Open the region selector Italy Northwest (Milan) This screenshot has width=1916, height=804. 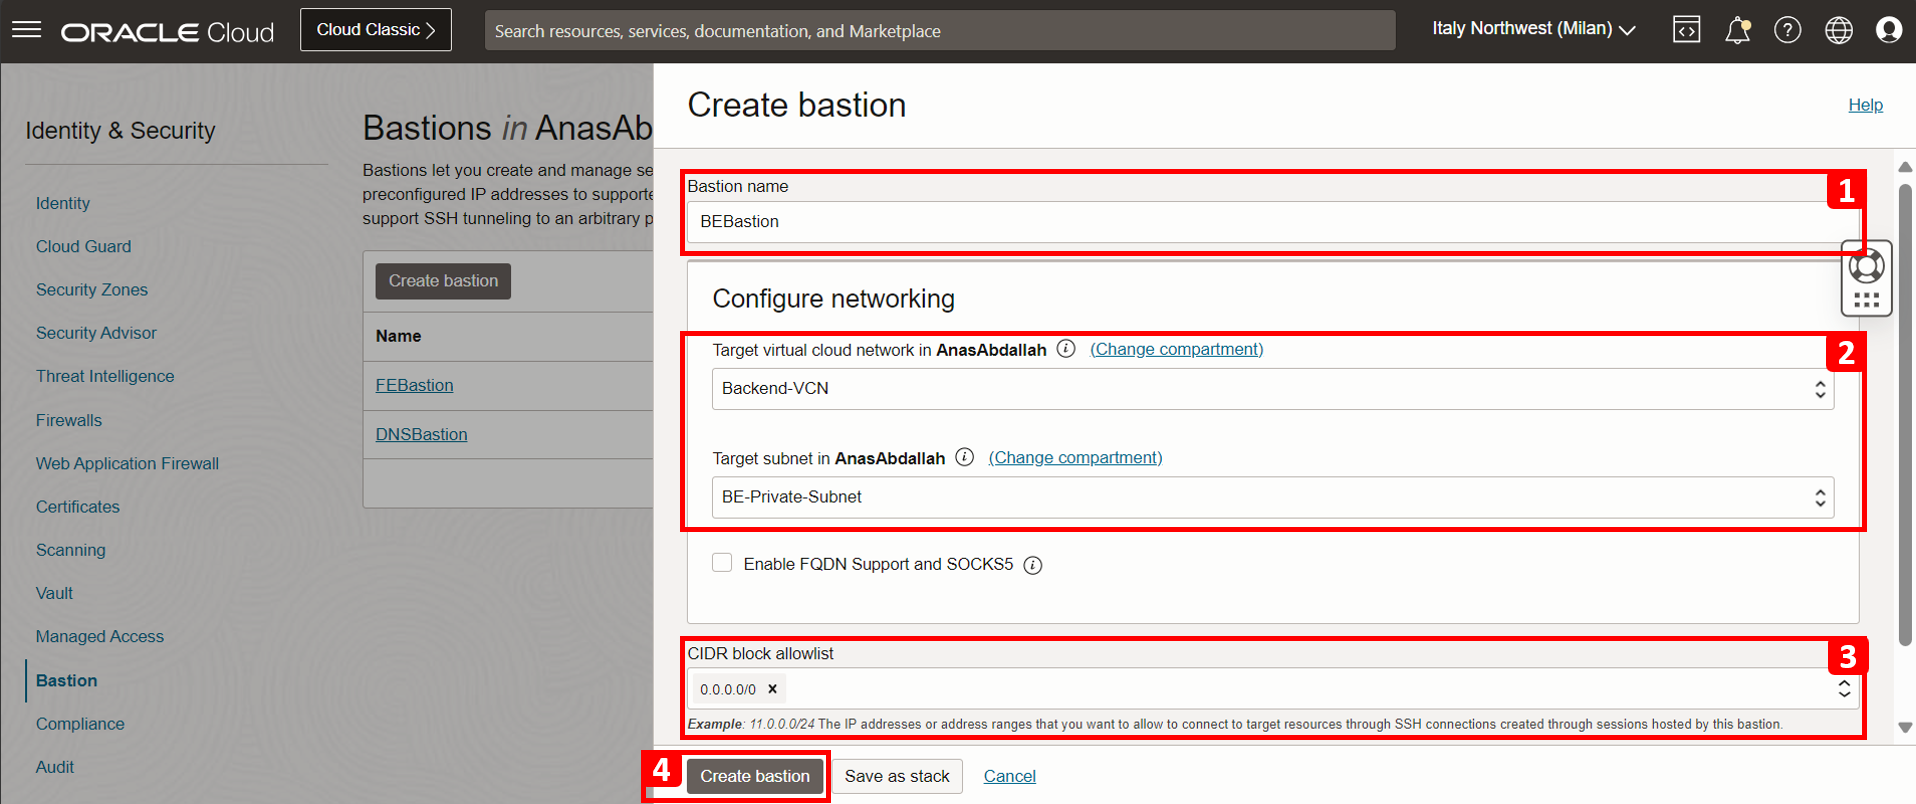click(x=1533, y=29)
